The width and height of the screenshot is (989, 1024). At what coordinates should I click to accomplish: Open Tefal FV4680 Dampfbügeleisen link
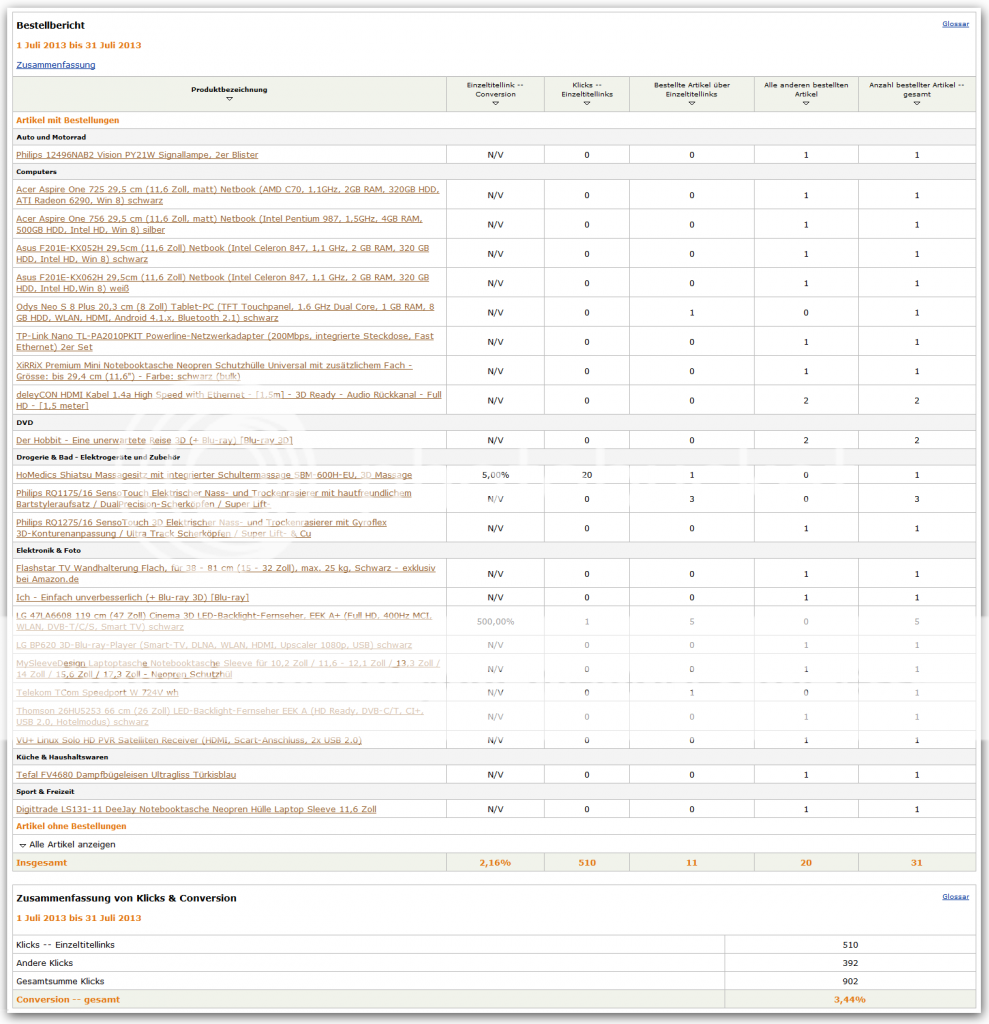click(126, 775)
